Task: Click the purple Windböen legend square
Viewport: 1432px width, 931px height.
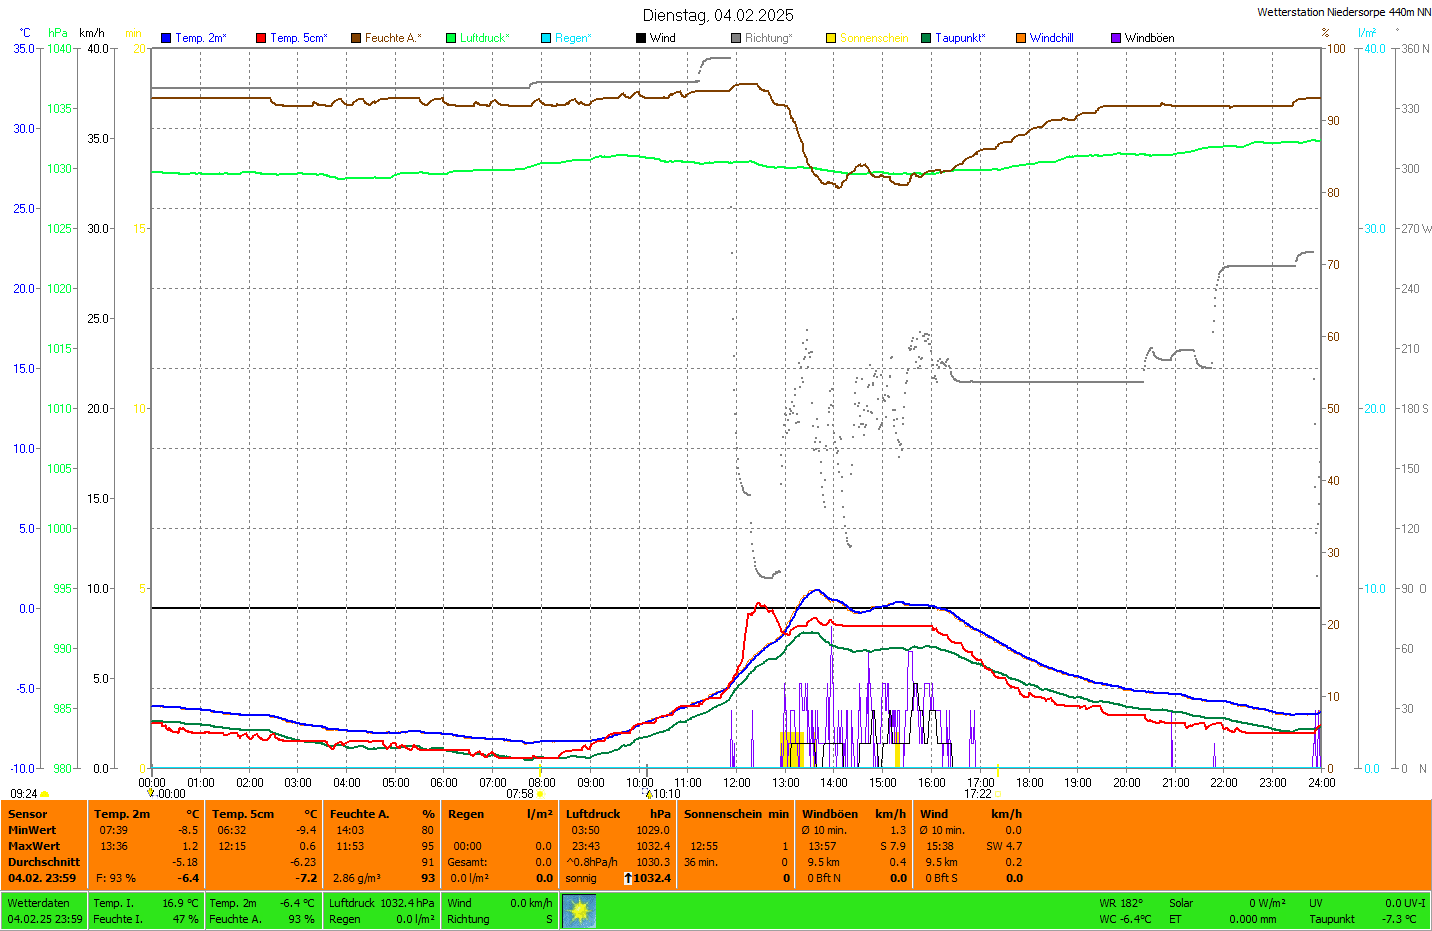Action: [x=1116, y=38]
